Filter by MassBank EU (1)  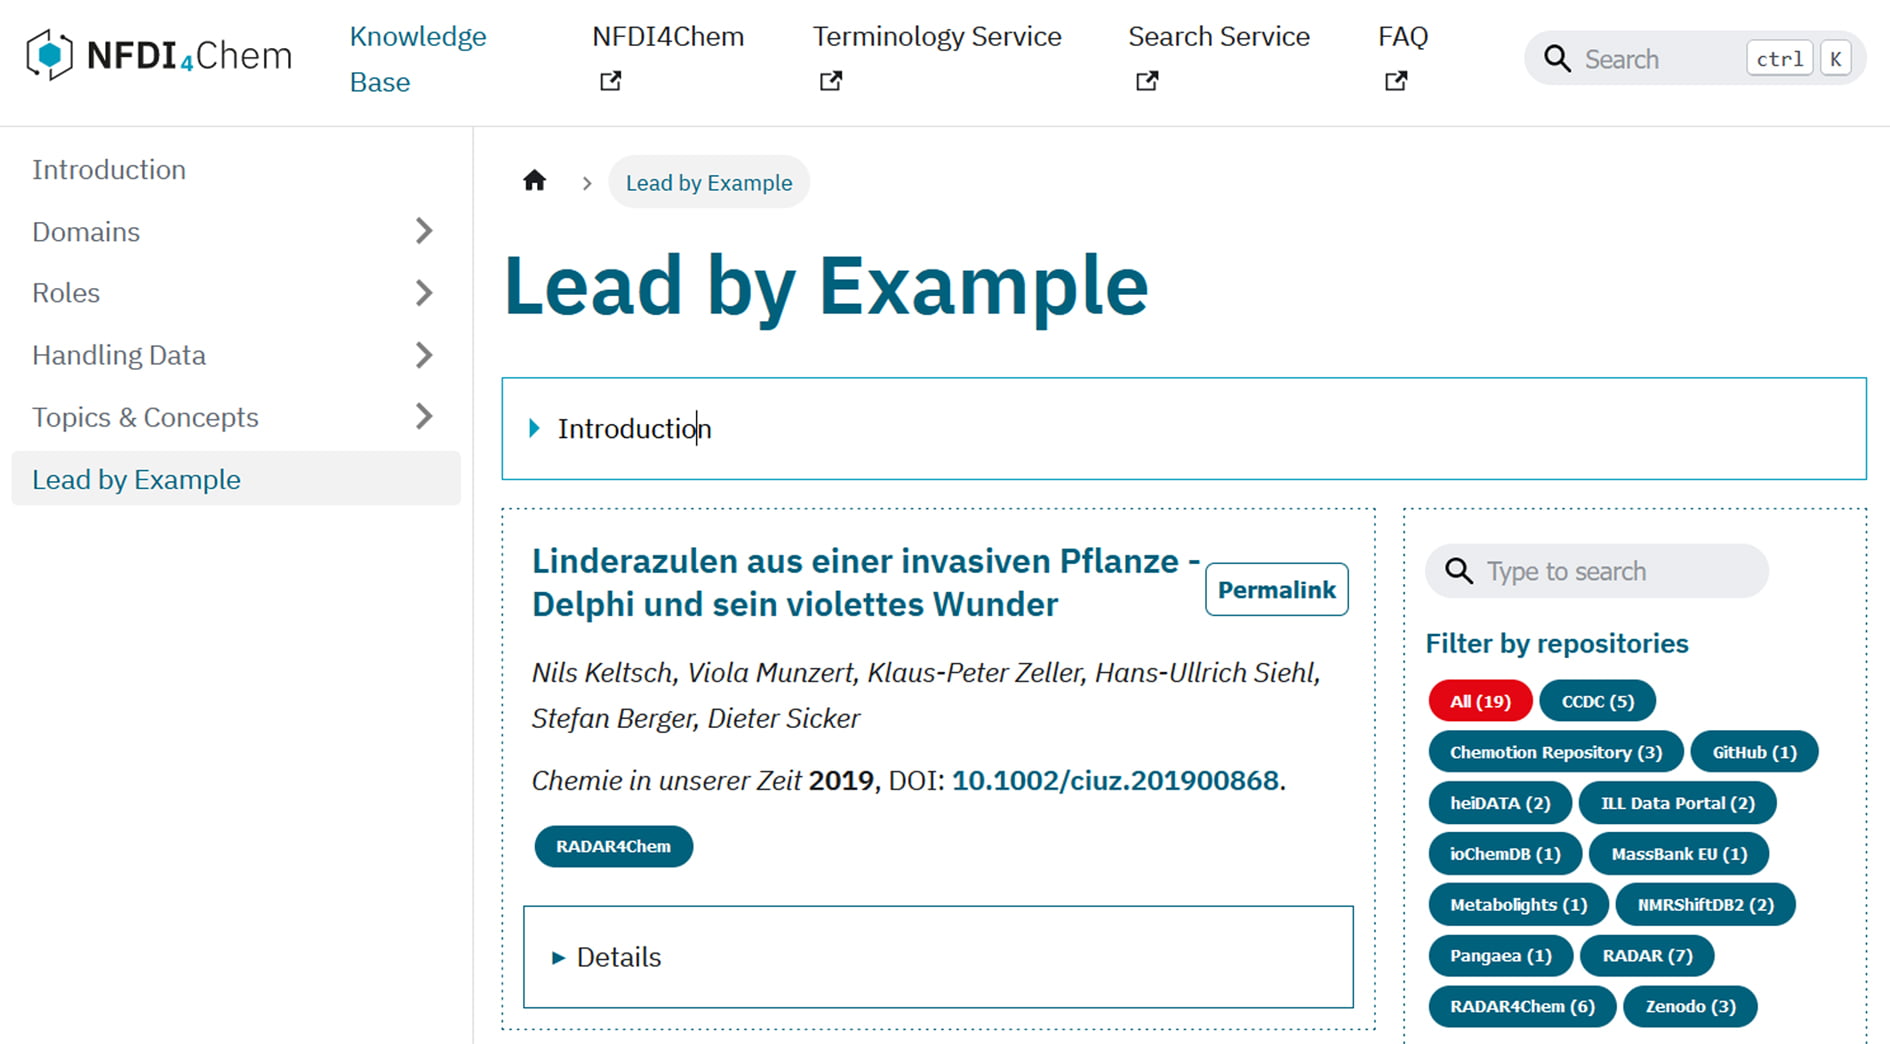pyautogui.click(x=1679, y=854)
